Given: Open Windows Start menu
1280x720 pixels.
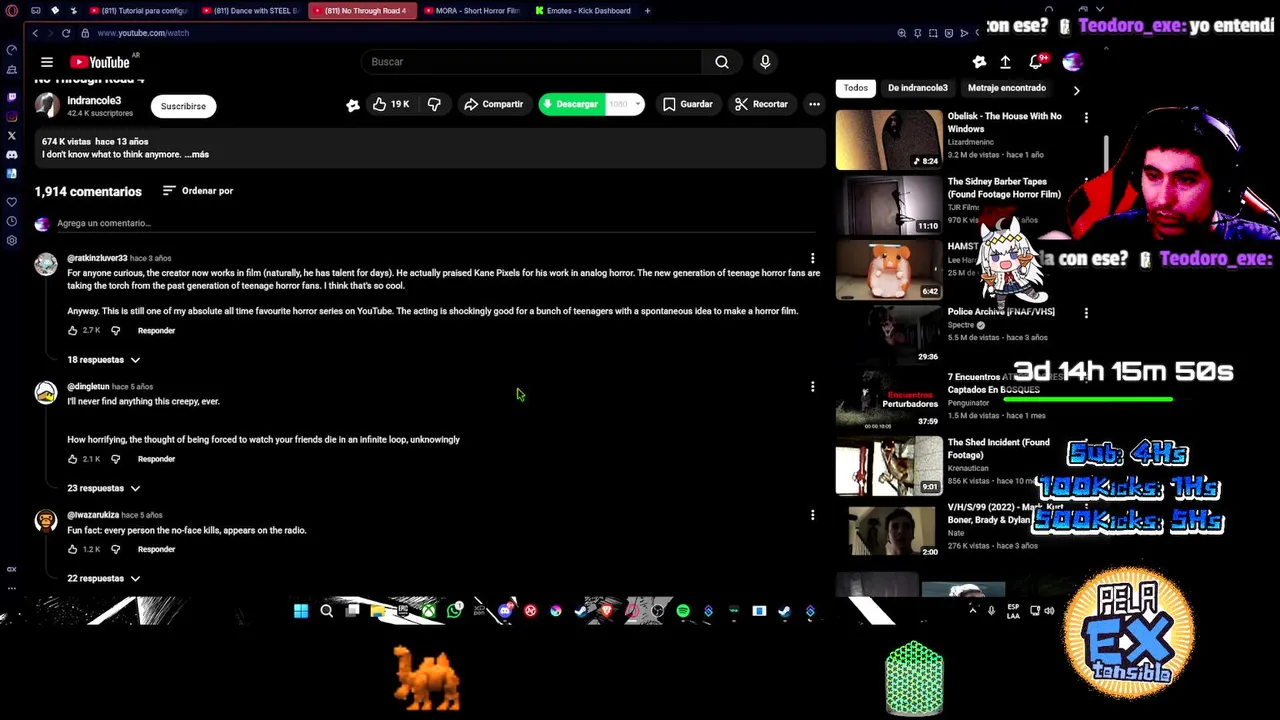Looking at the screenshot, I should pos(301,610).
